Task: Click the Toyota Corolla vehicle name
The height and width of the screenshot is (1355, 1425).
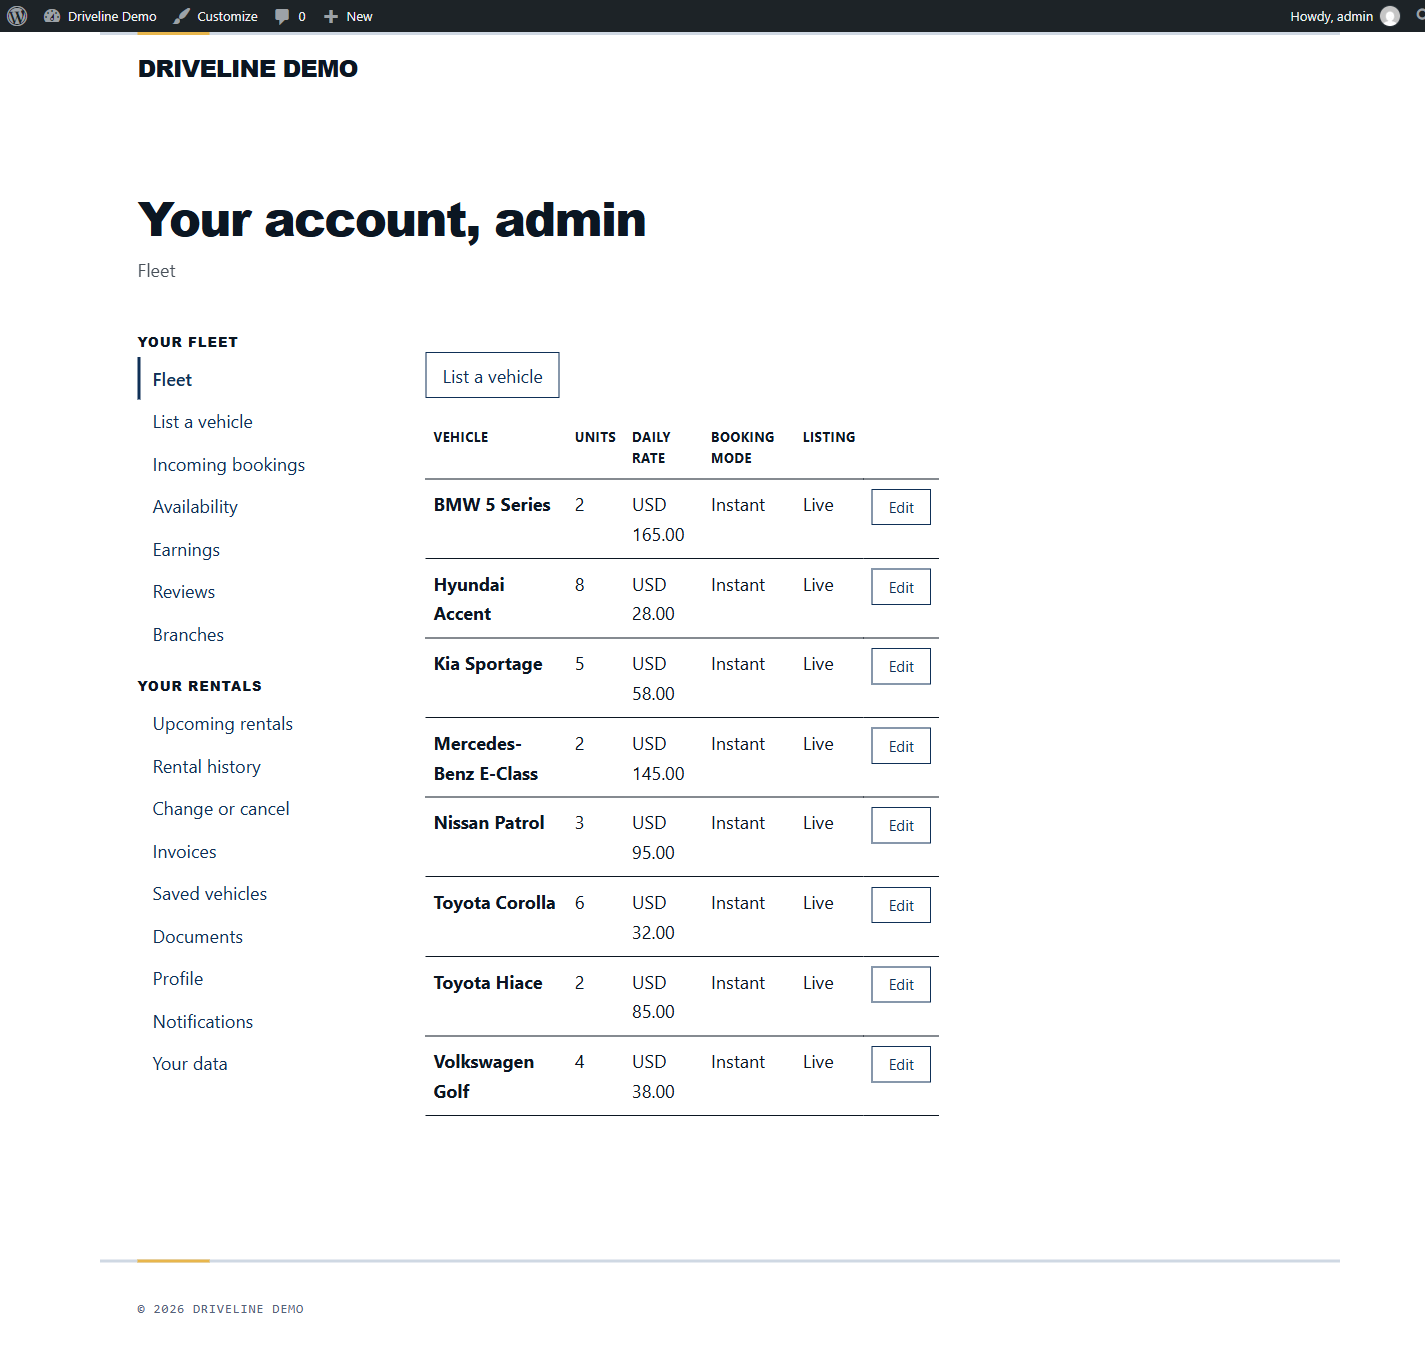Action: (494, 903)
